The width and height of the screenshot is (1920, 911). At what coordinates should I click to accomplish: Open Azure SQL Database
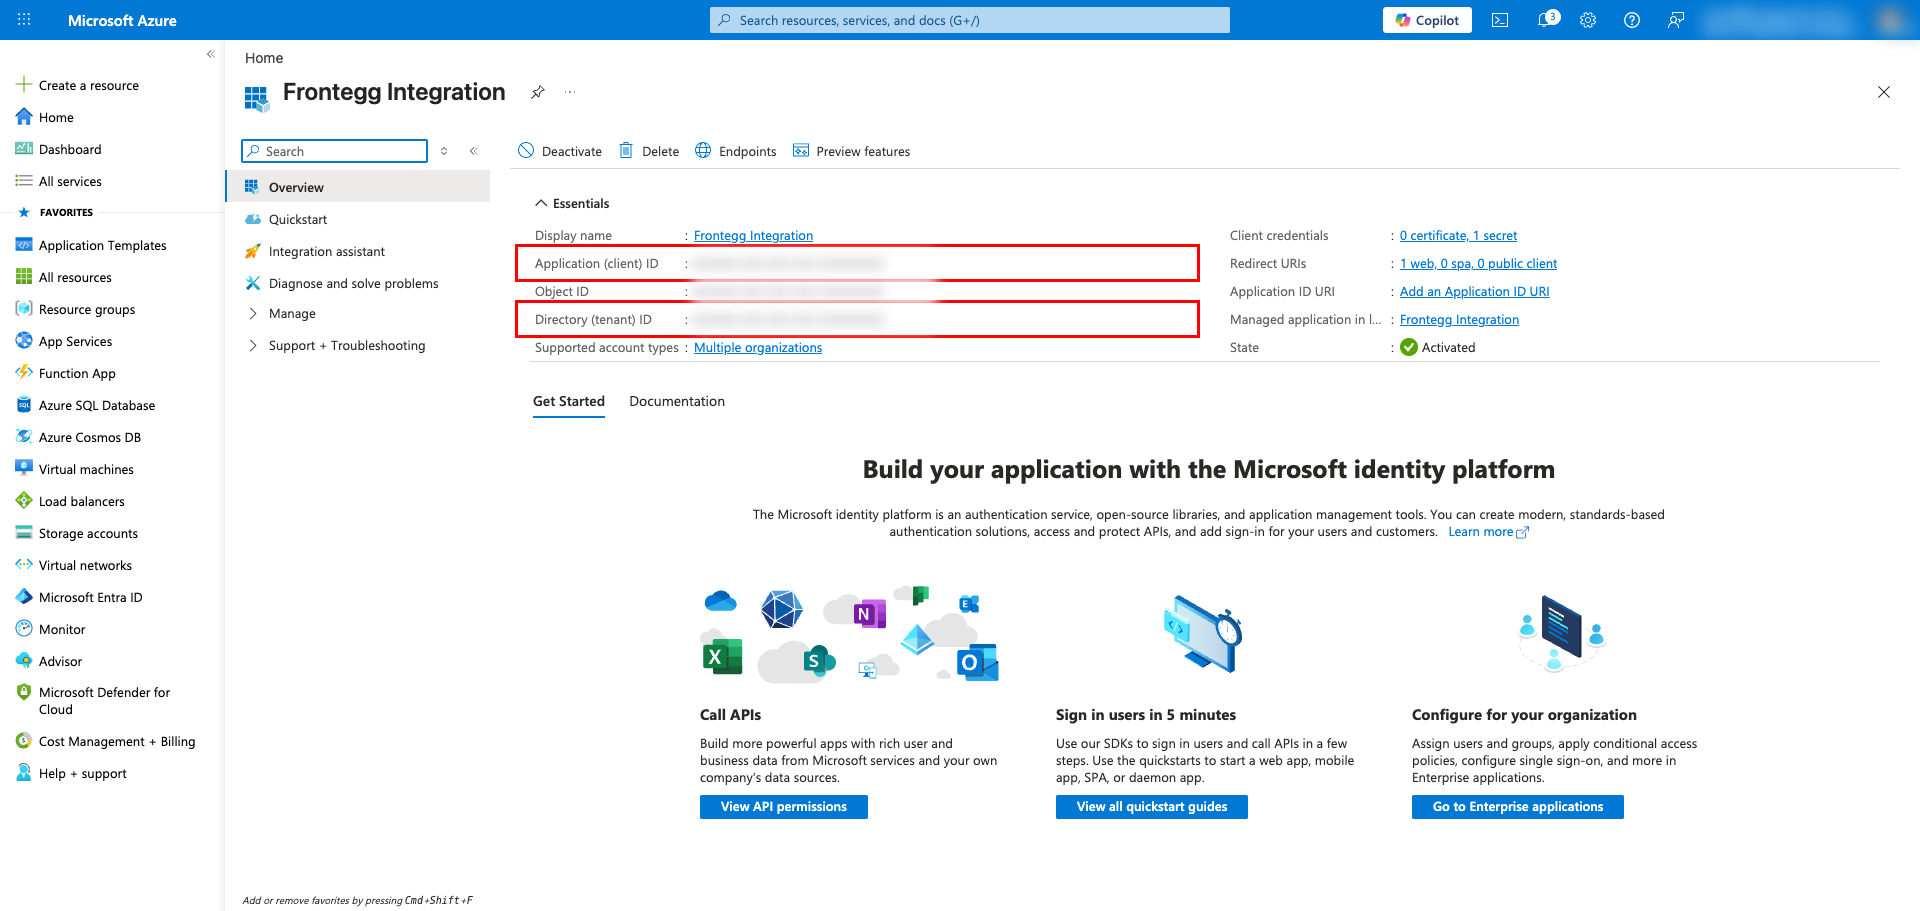(96, 405)
